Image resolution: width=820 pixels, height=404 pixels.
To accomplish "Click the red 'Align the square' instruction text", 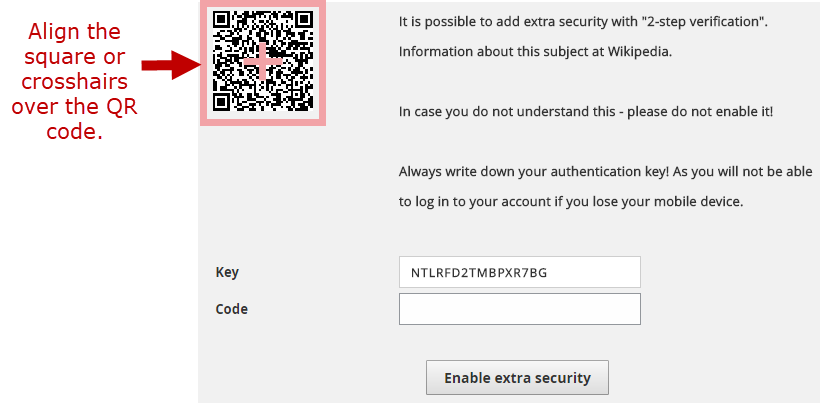I will point(74,82).
